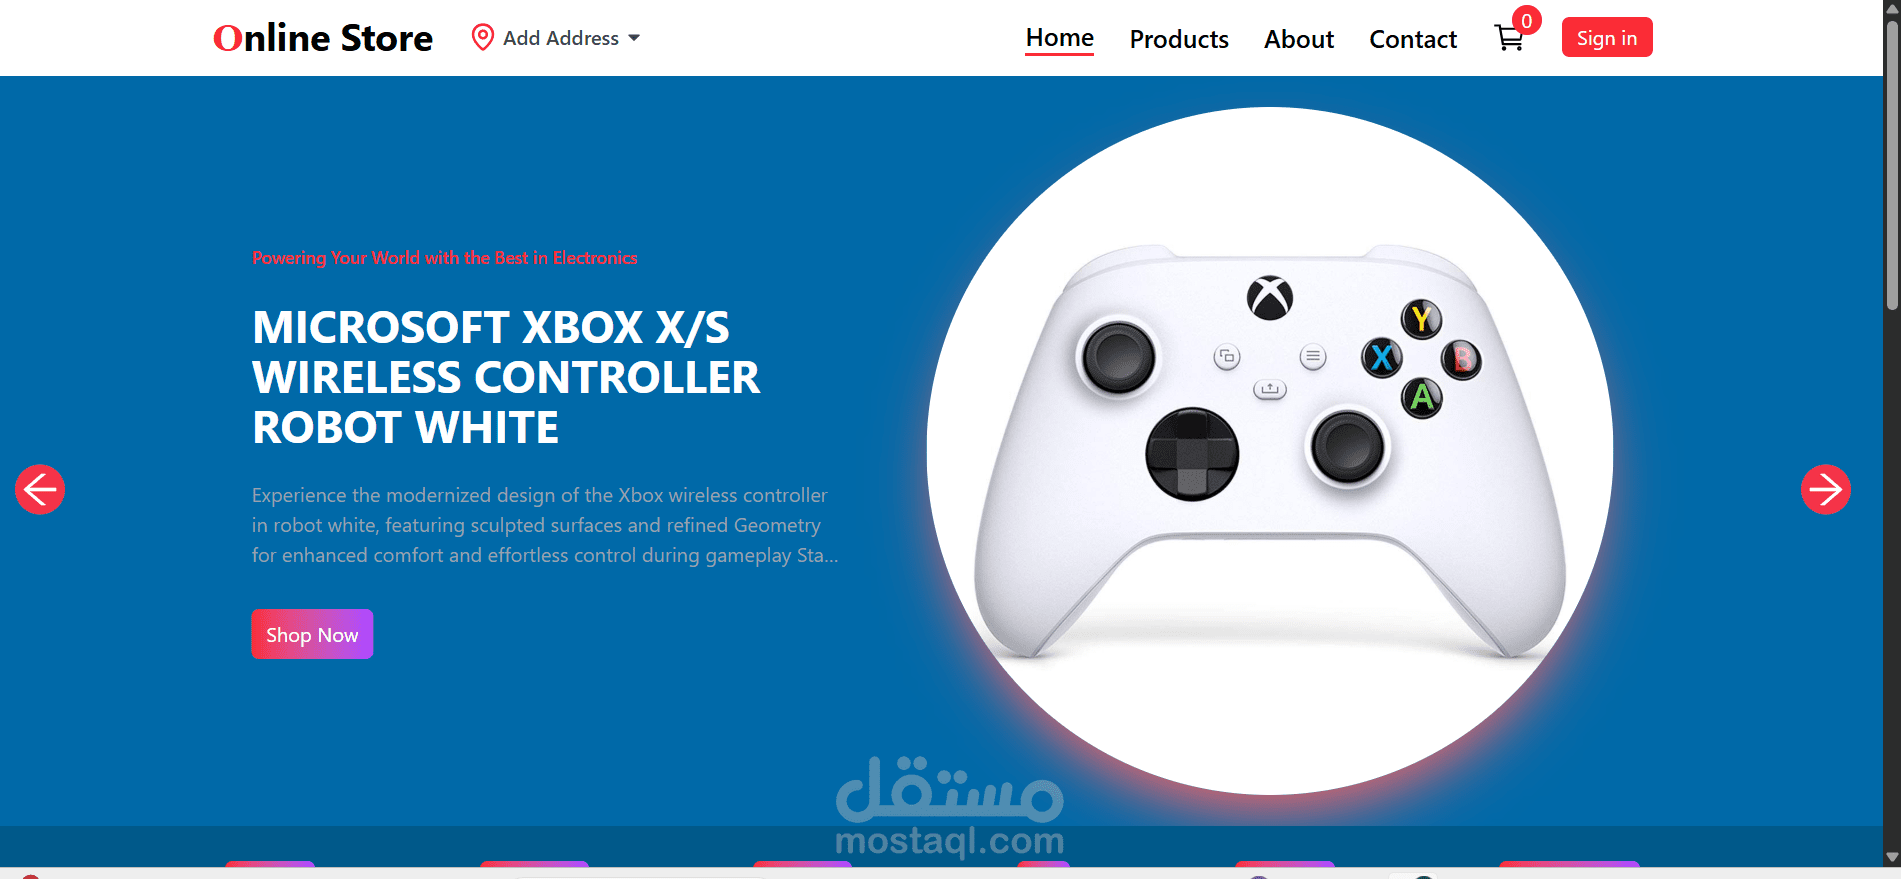1901x879 pixels.
Task: Open the Home page tab
Action: pos(1059,38)
